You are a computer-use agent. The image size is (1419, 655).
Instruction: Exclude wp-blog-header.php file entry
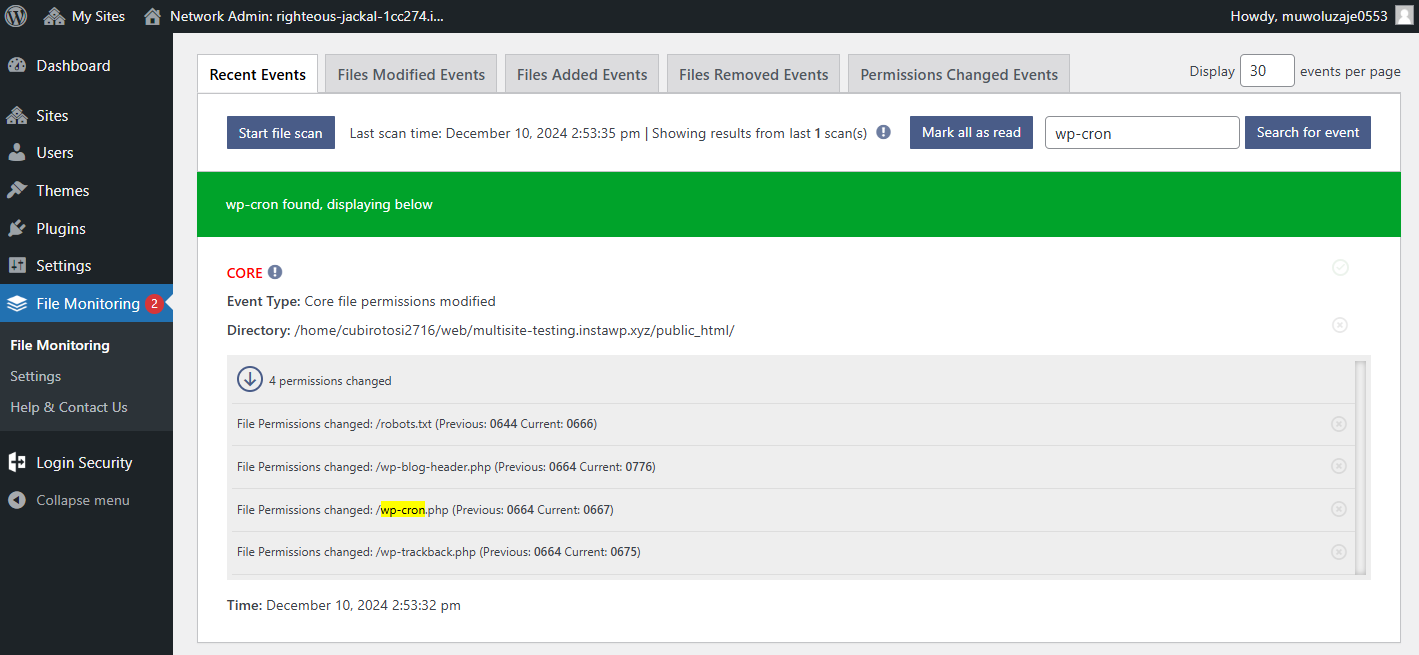[x=1339, y=466]
